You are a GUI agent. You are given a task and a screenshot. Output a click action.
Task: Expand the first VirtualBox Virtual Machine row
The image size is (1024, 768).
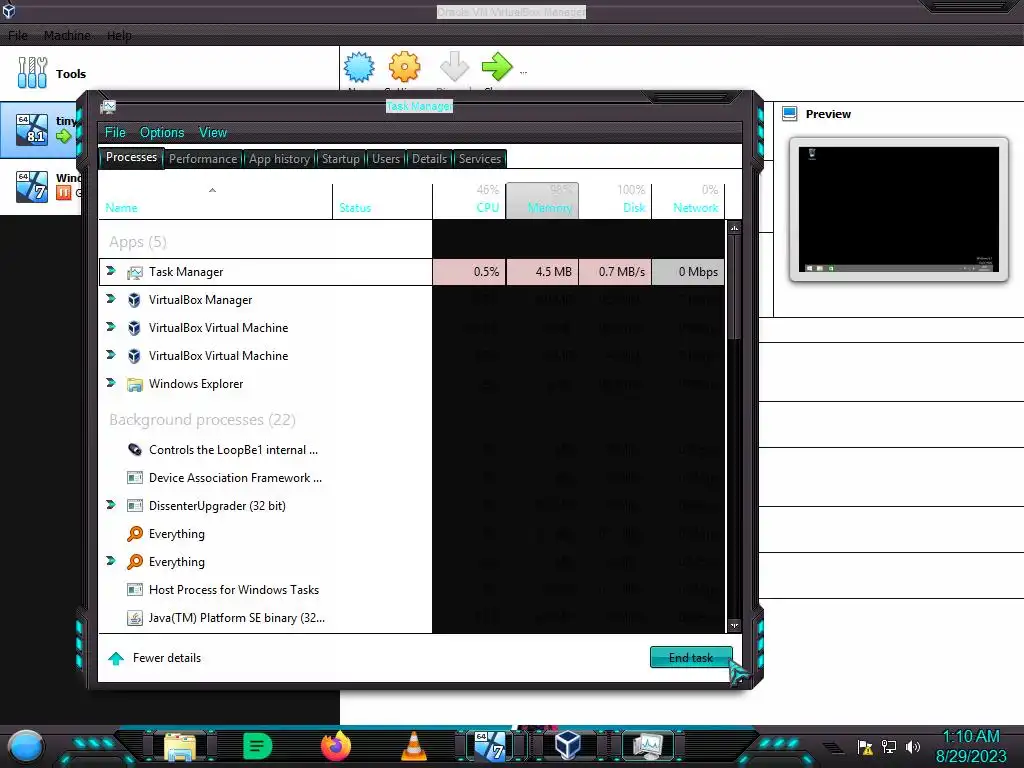111,327
